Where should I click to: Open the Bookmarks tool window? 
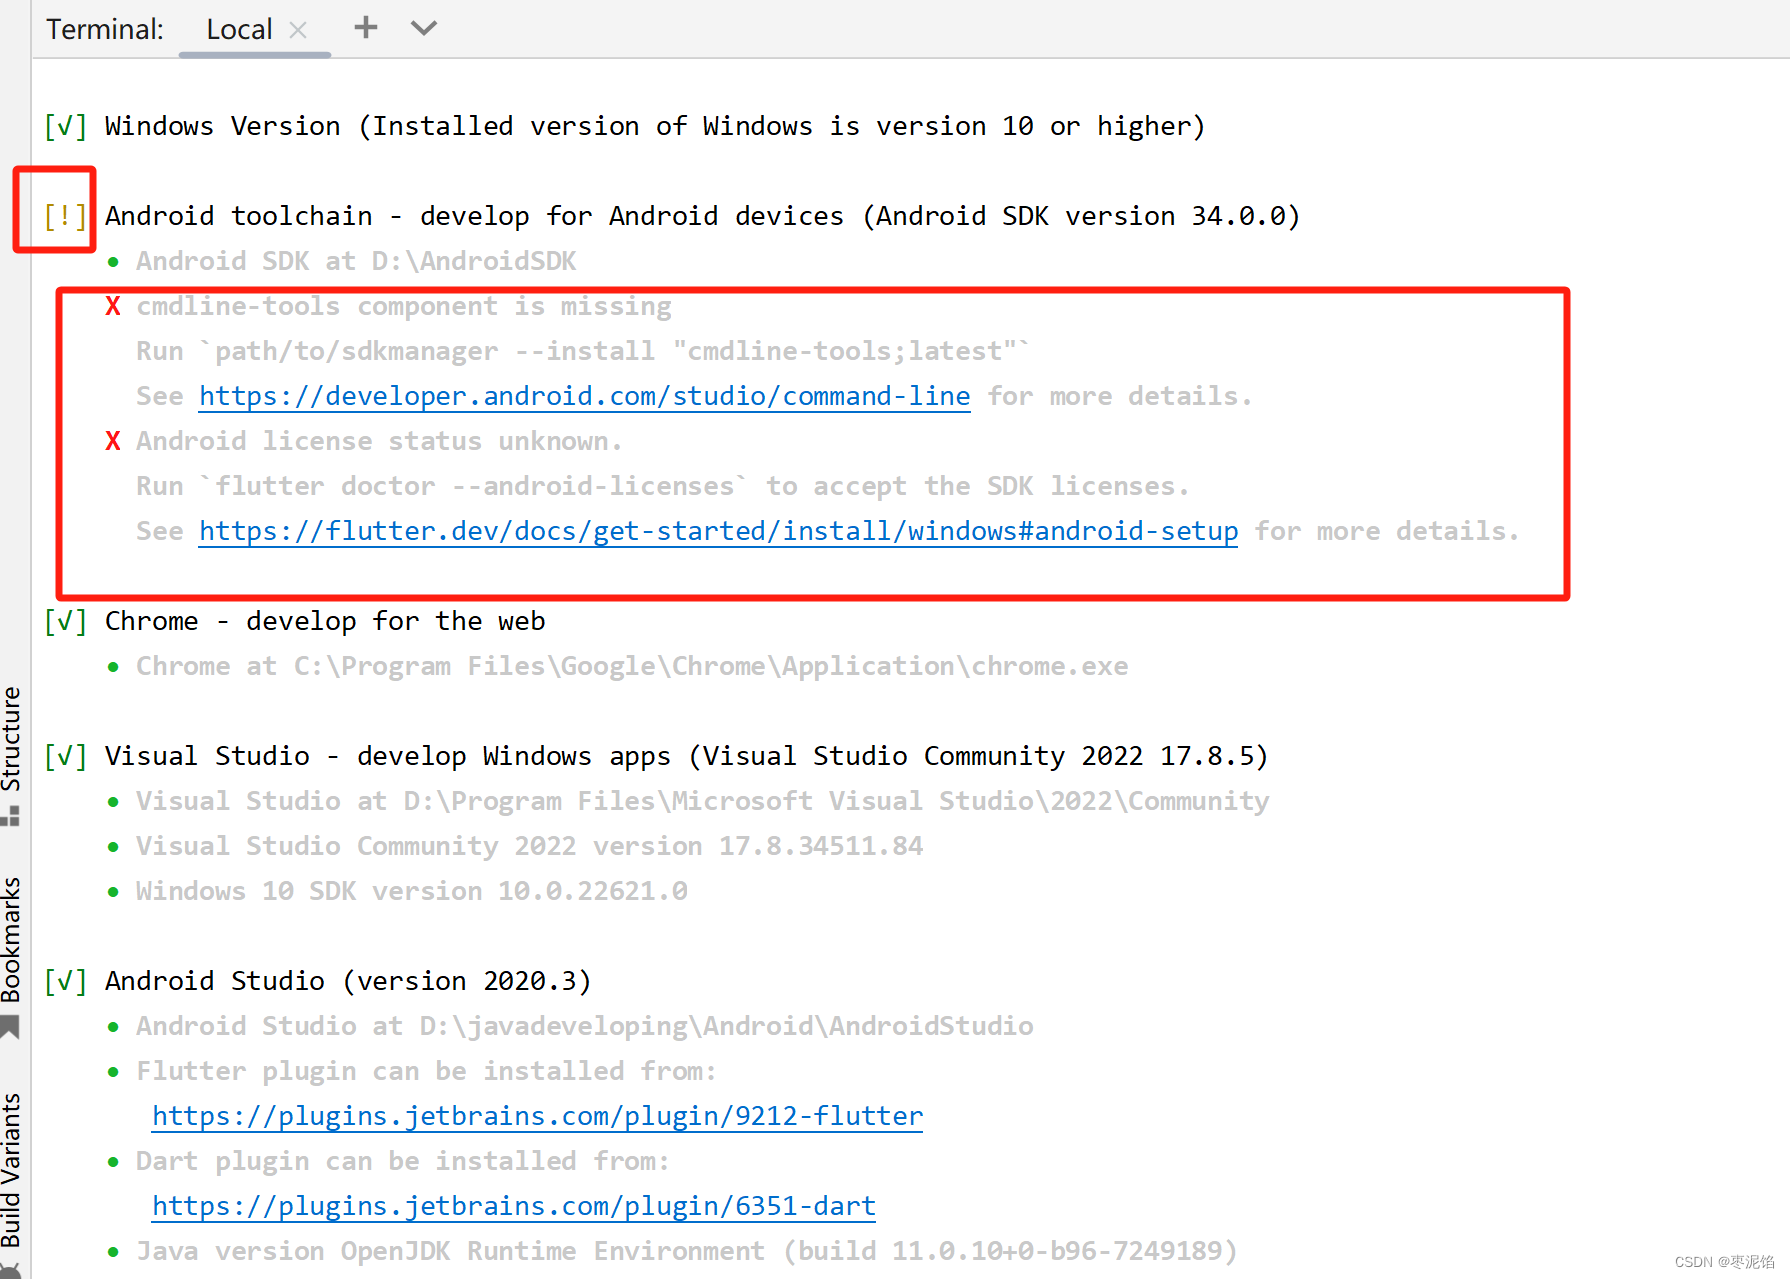tap(11, 940)
